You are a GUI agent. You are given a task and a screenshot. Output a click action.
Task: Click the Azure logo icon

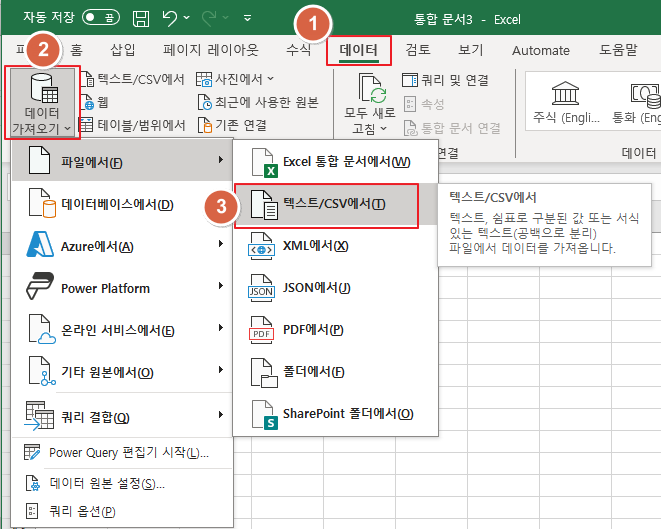[x=40, y=244]
